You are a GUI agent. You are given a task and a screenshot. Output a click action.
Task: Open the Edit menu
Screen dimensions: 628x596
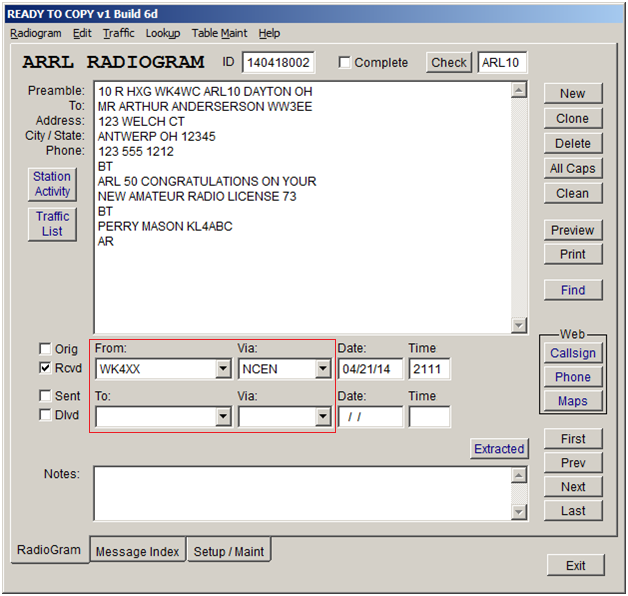coord(82,33)
